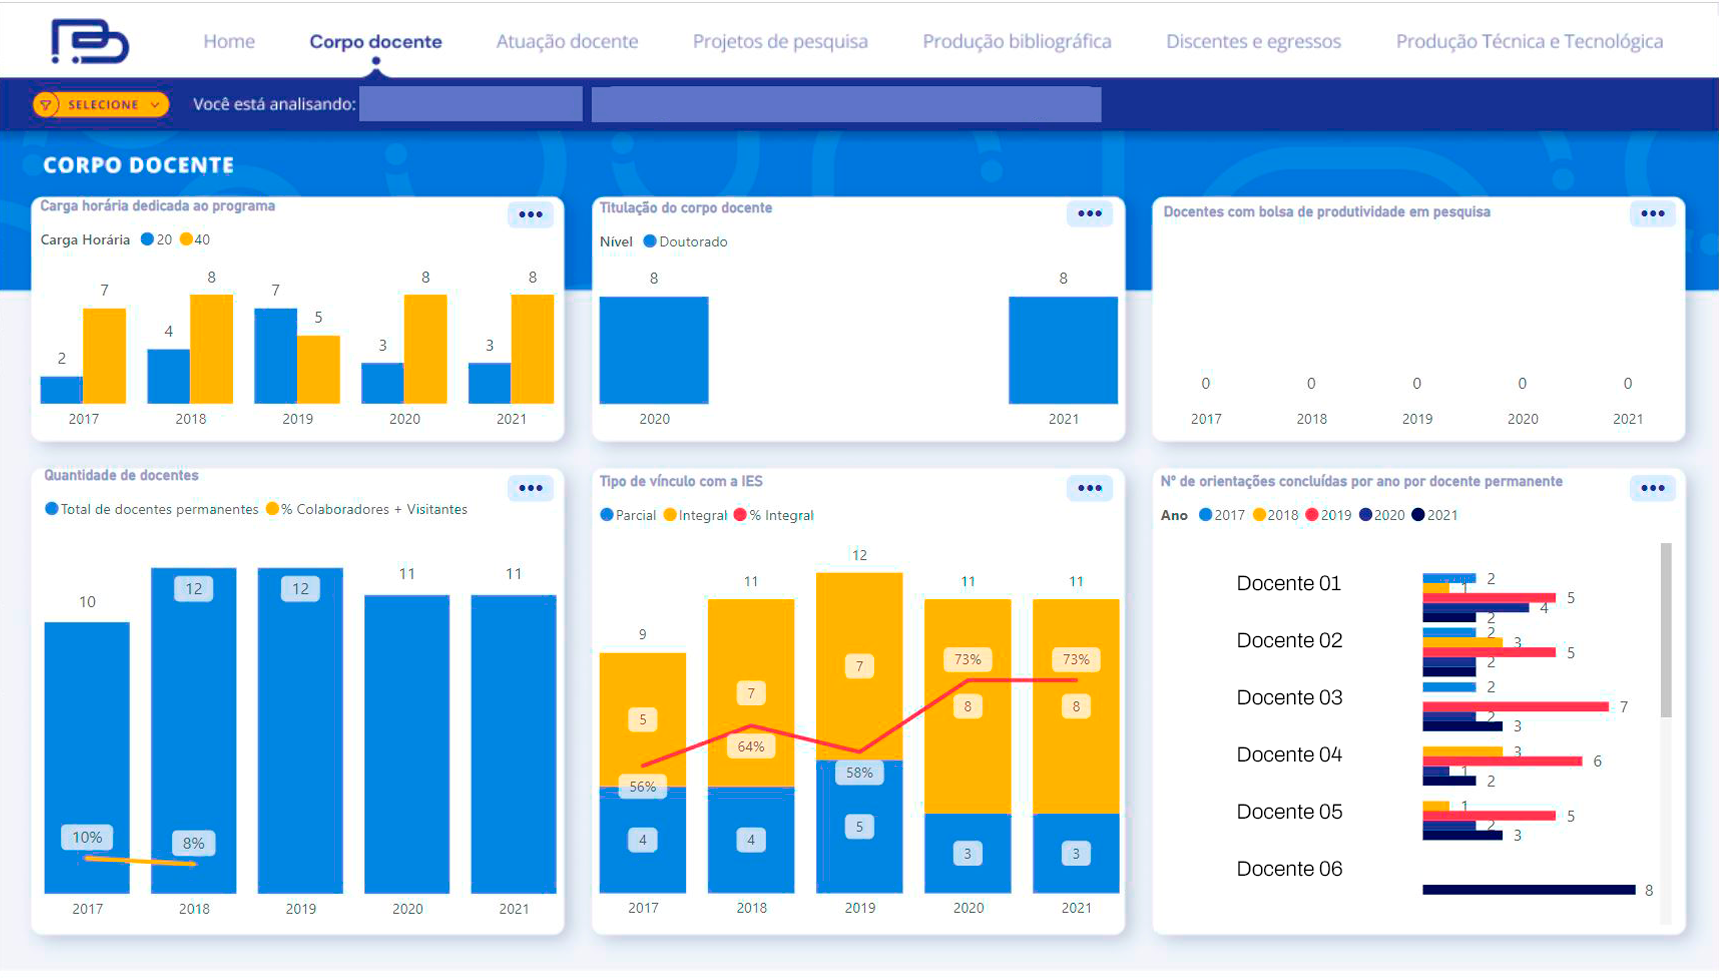Open more options on Tipo de vínculo chart
The image size is (1719, 978).
click(x=1090, y=488)
